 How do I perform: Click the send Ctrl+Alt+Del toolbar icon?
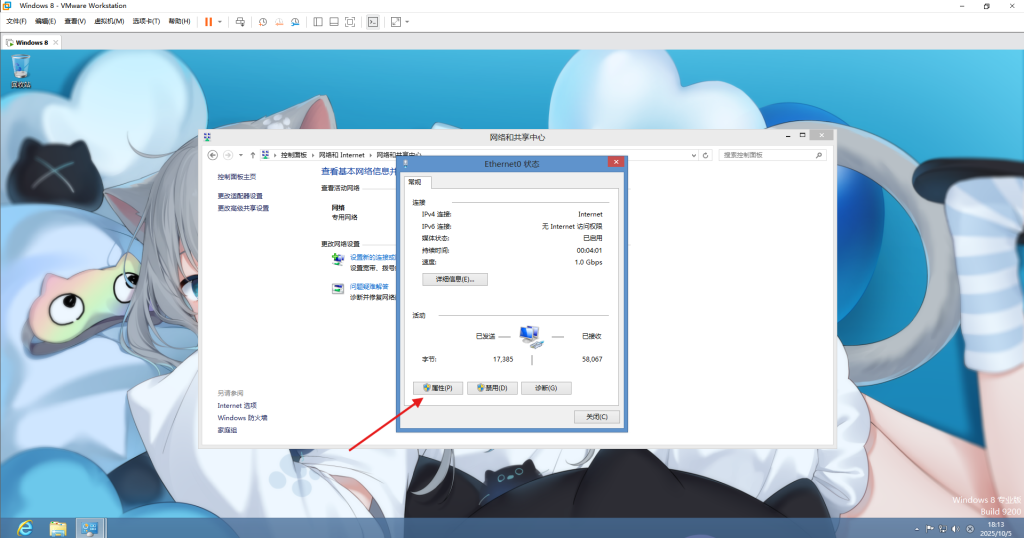pos(240,21)
